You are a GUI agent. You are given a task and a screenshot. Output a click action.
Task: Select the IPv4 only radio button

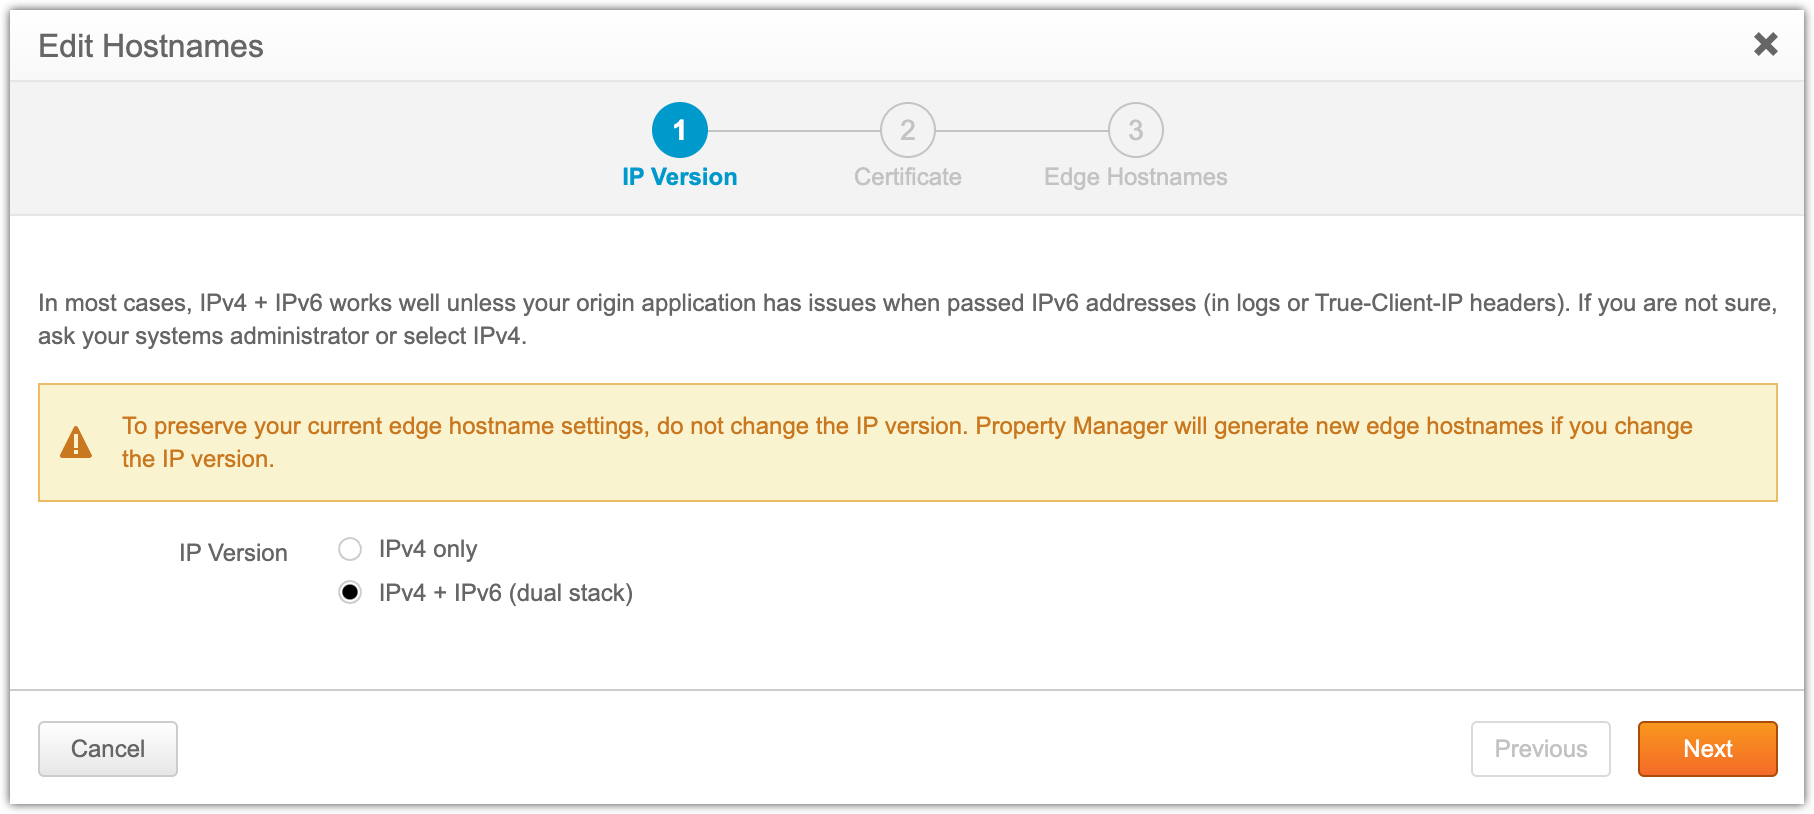(x=350, y=549)
